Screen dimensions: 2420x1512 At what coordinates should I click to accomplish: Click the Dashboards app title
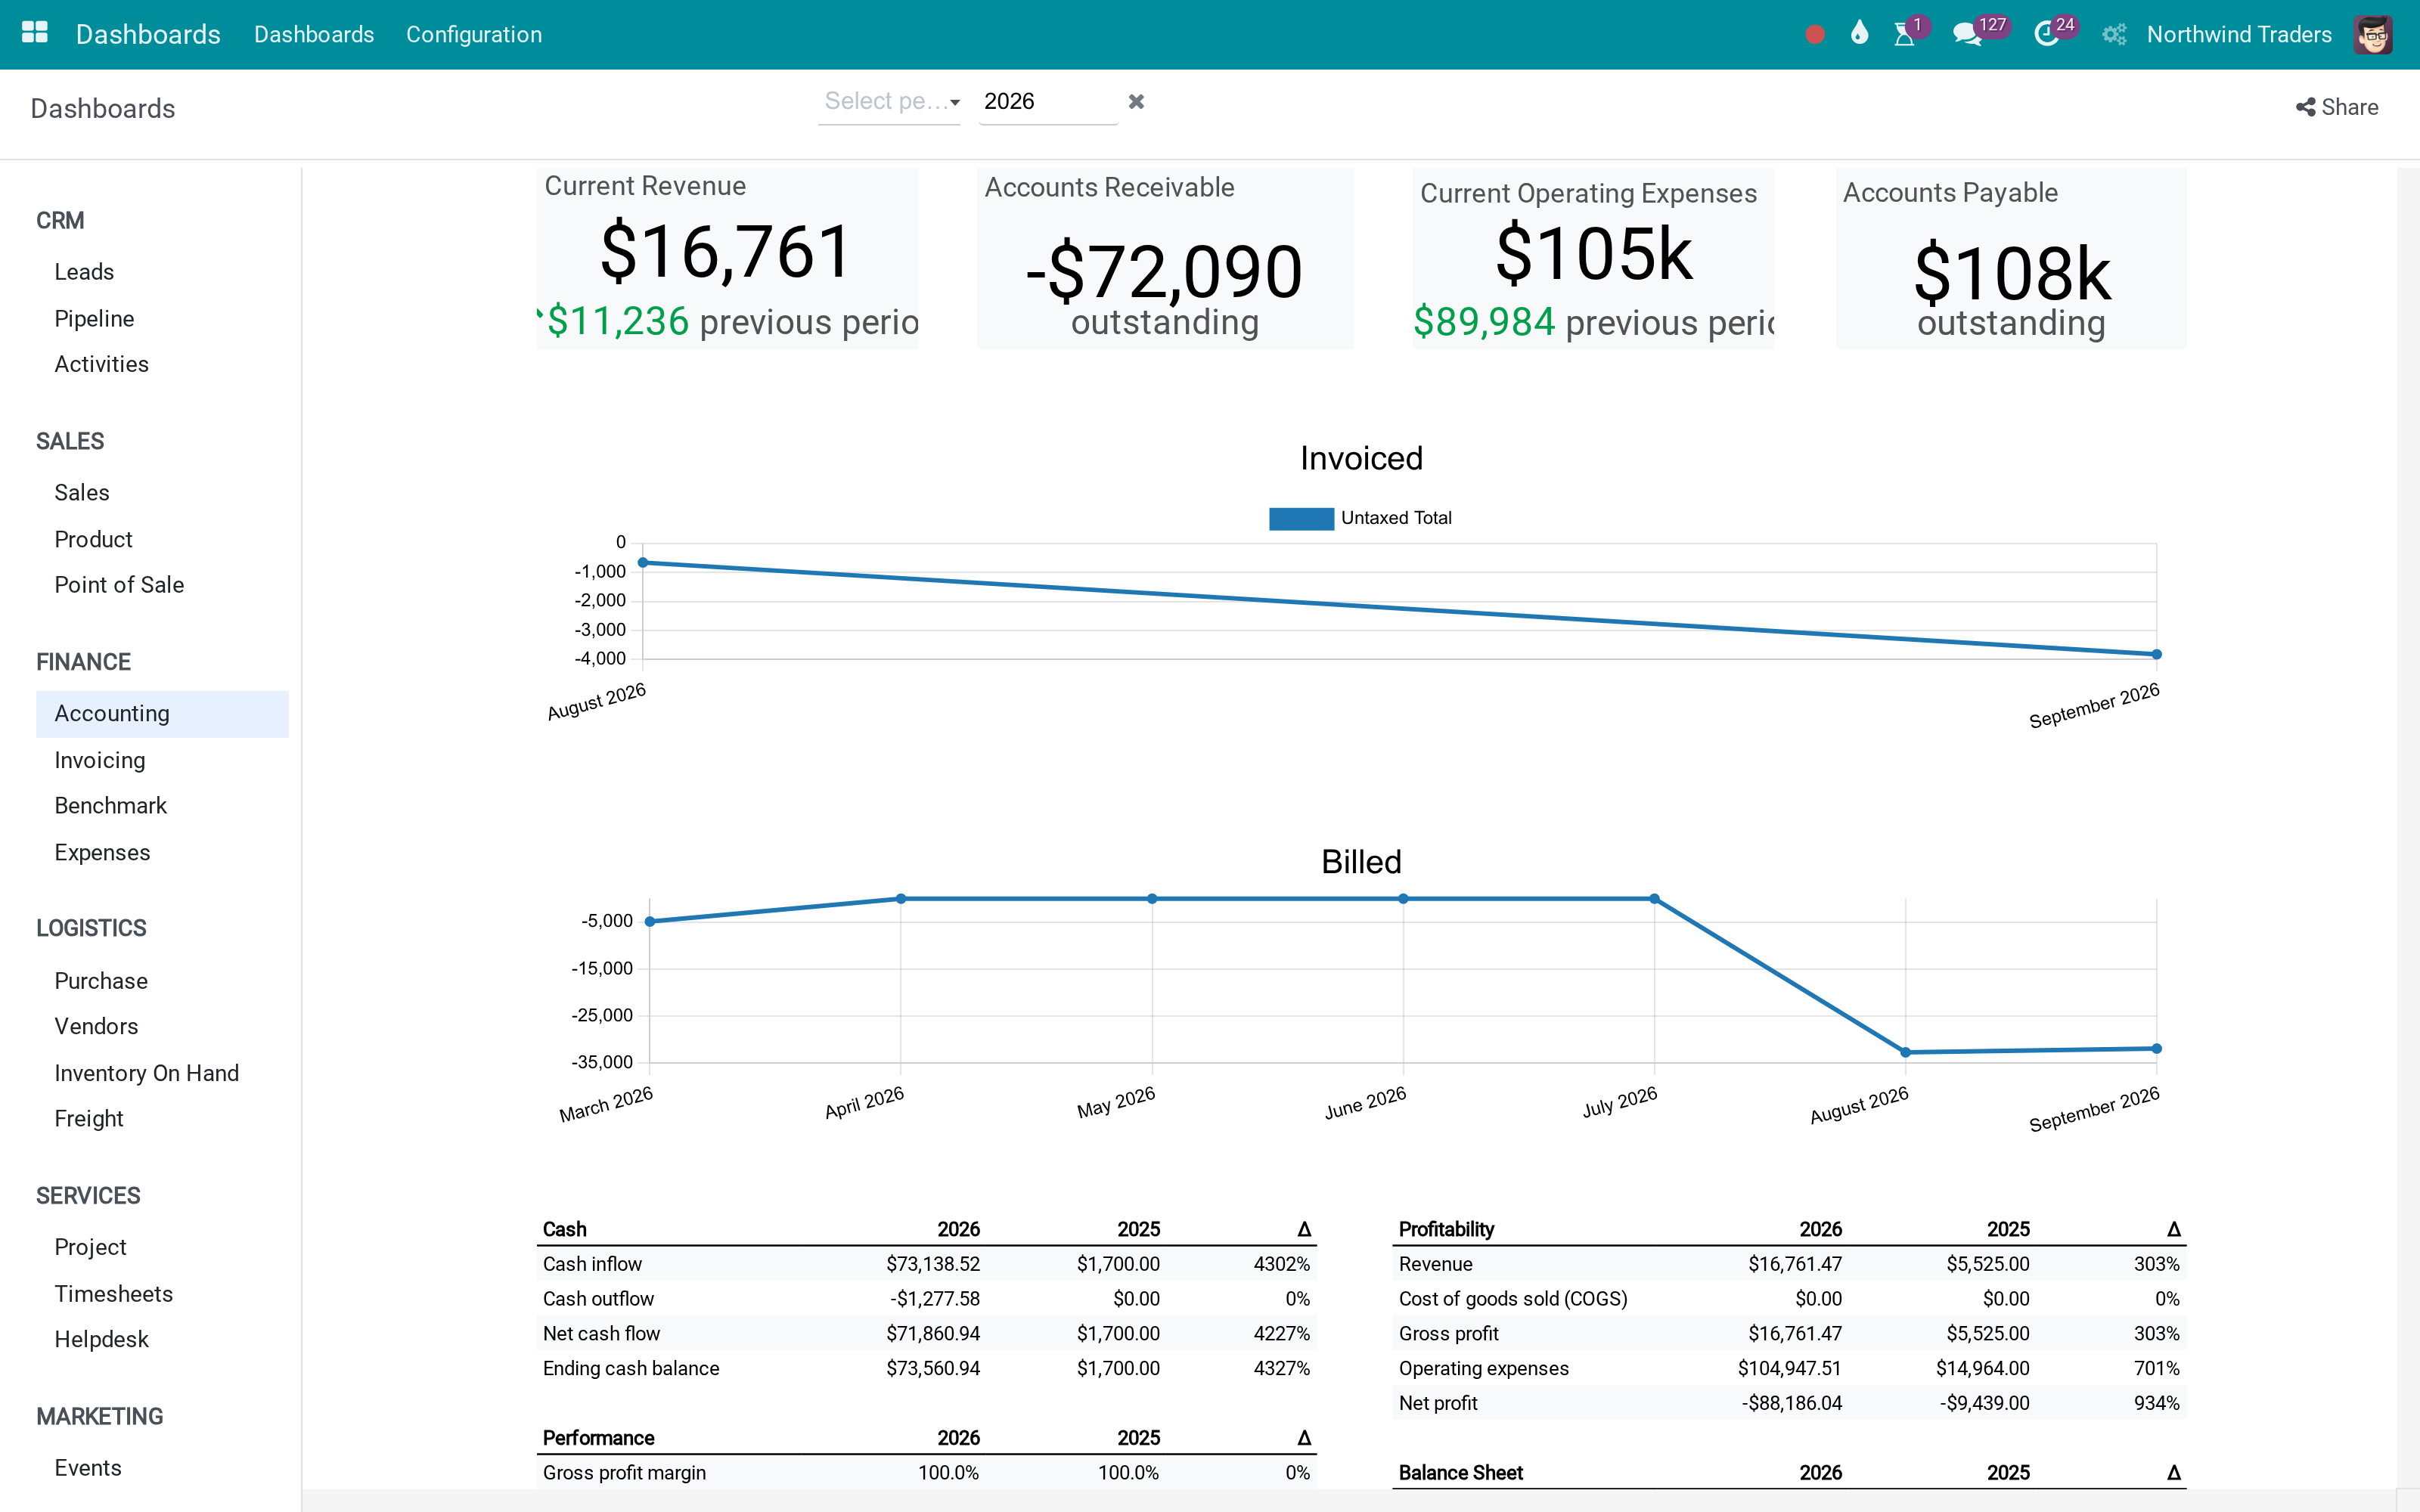(148, 35)
